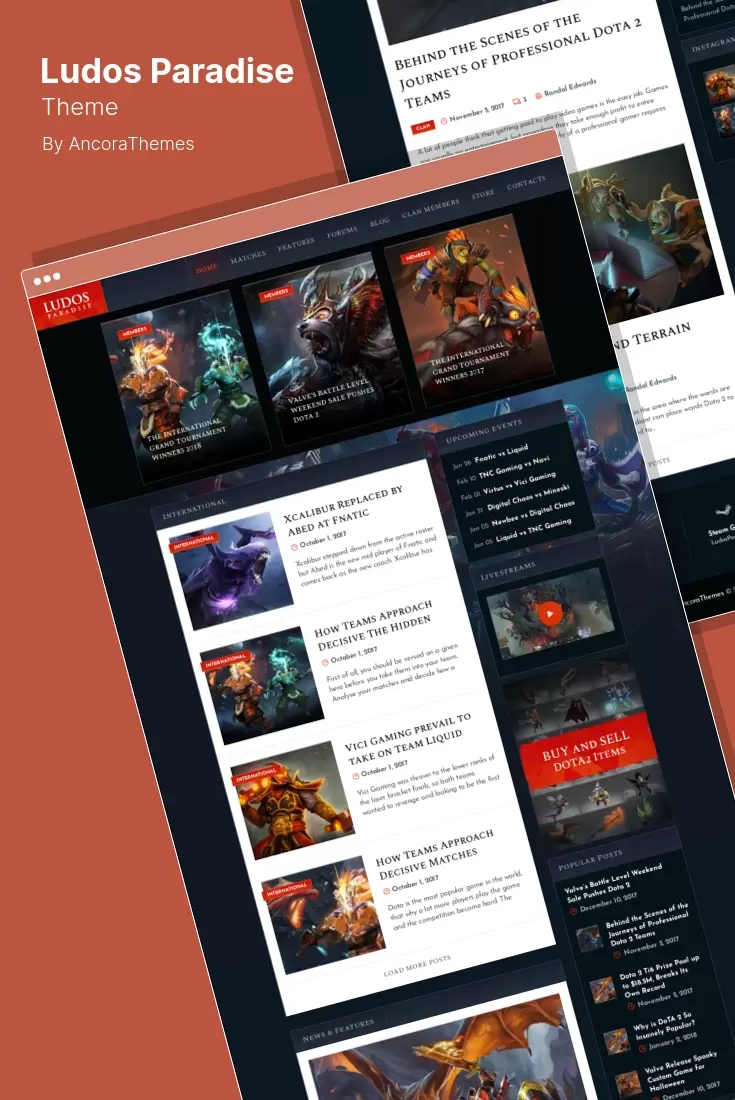Screen dimensions: 735x1100
Task: Click International tag on Vici Gaming thumbnail
Action: [x=255, y=774]
